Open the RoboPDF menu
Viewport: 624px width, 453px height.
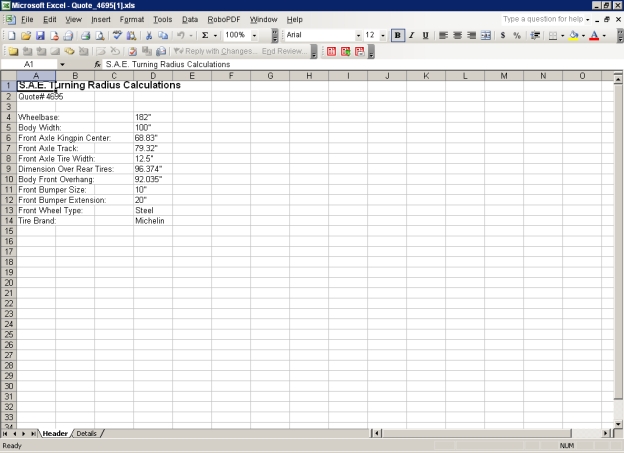click(224, 20)
